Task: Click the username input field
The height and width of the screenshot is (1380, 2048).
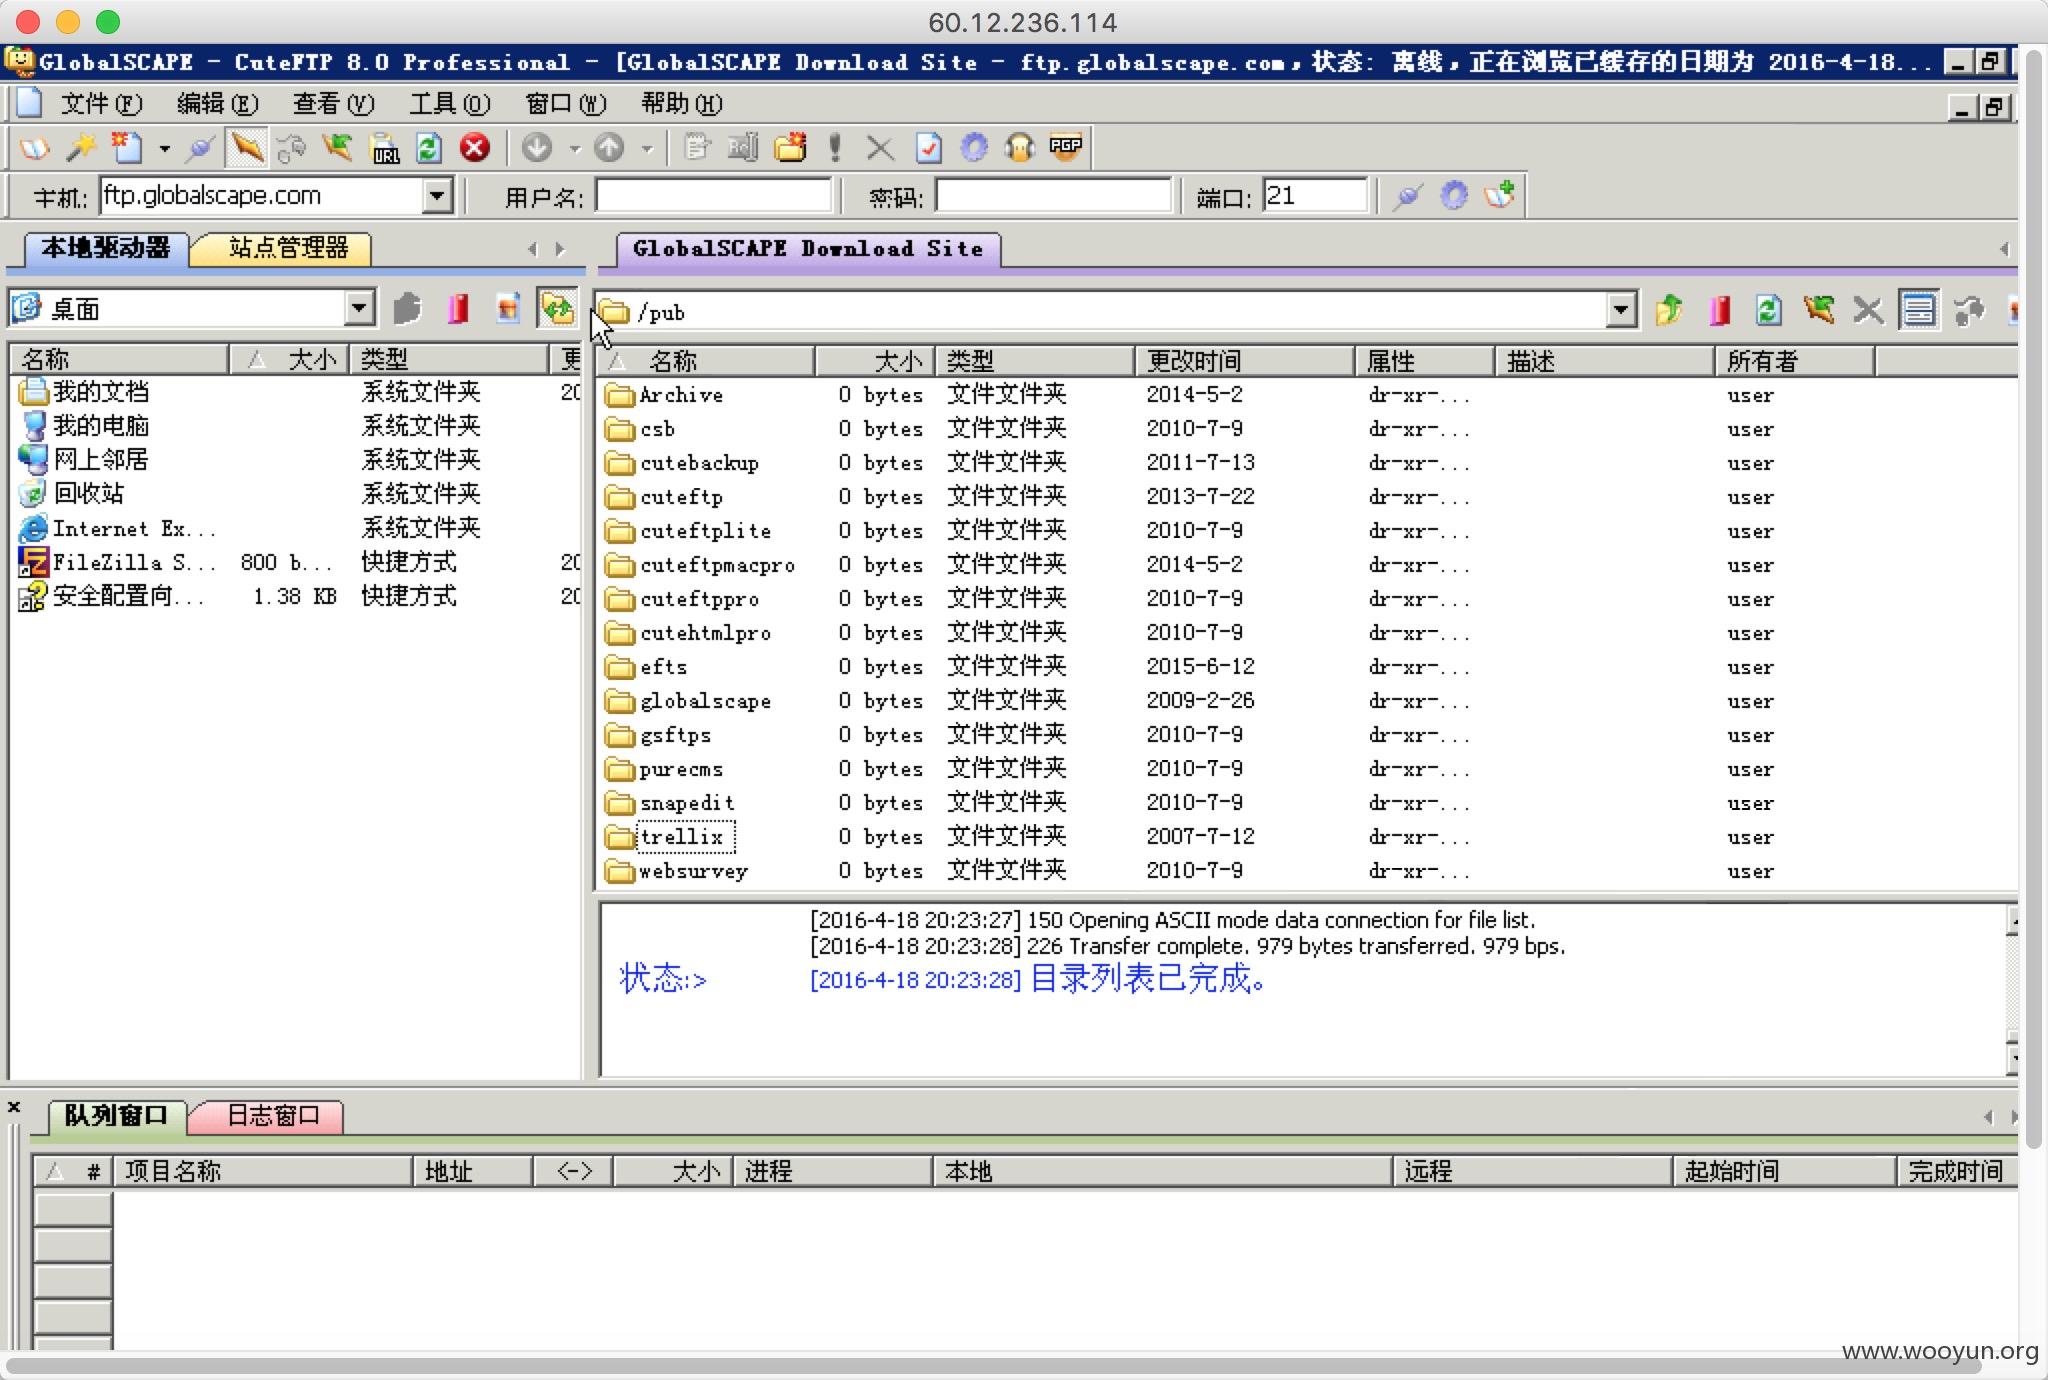Action: pyautogui.click(x=714, y=196)
